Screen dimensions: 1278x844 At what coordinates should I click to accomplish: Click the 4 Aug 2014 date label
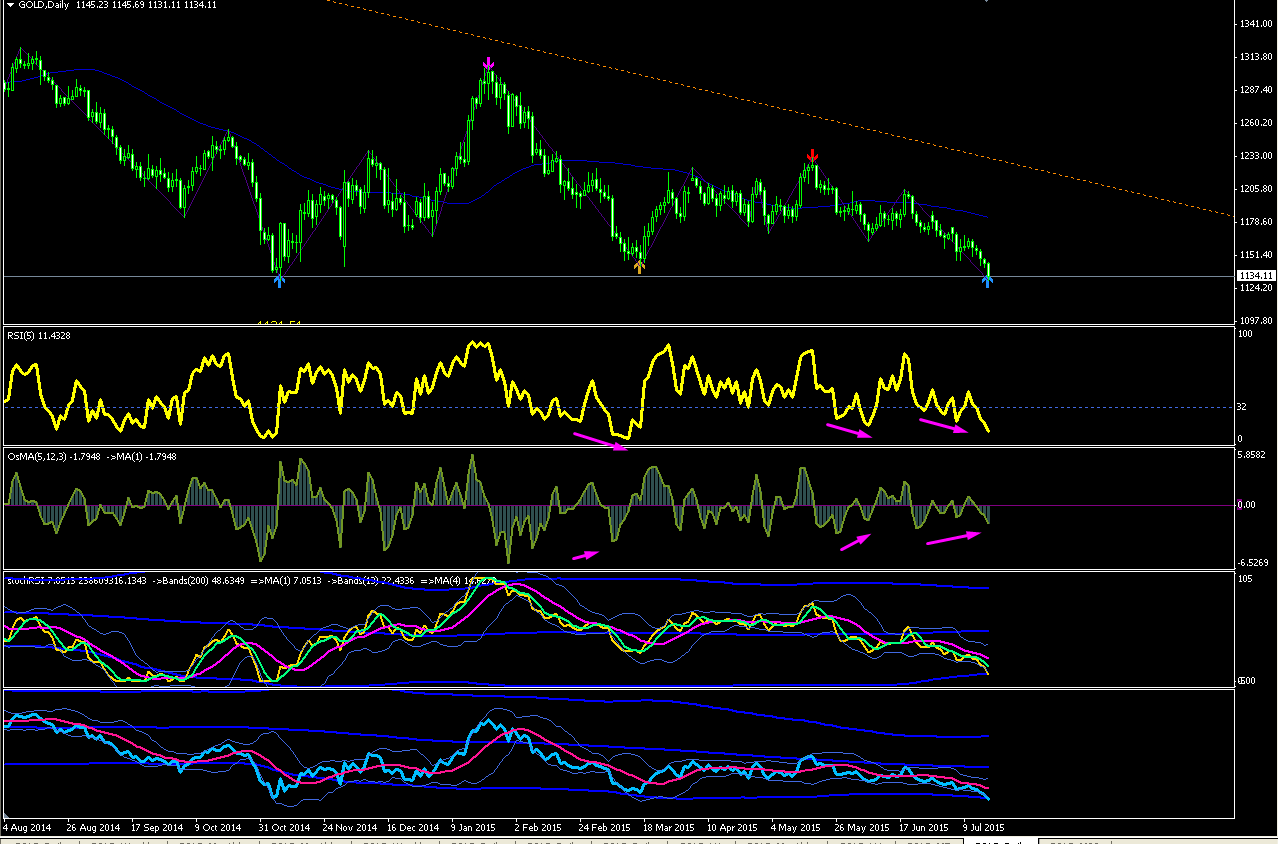[27, 828]
